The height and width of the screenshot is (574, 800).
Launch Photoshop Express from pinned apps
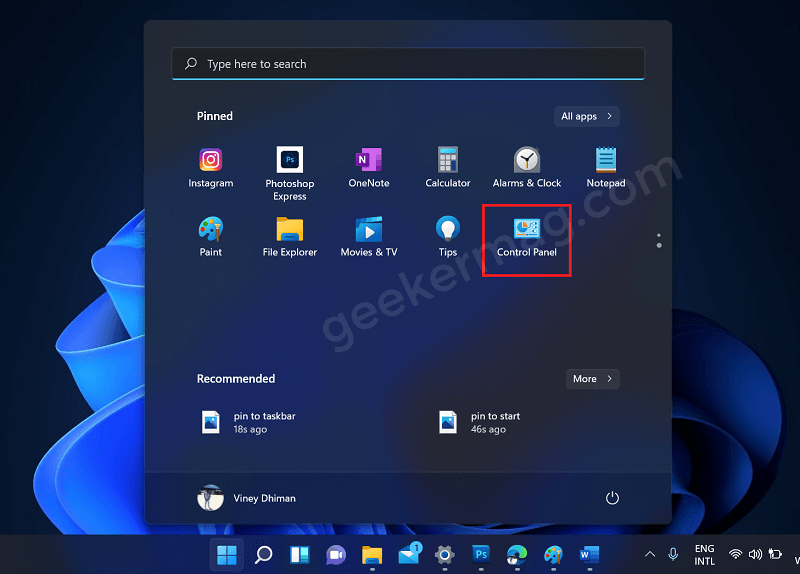(x=289, y=173)
